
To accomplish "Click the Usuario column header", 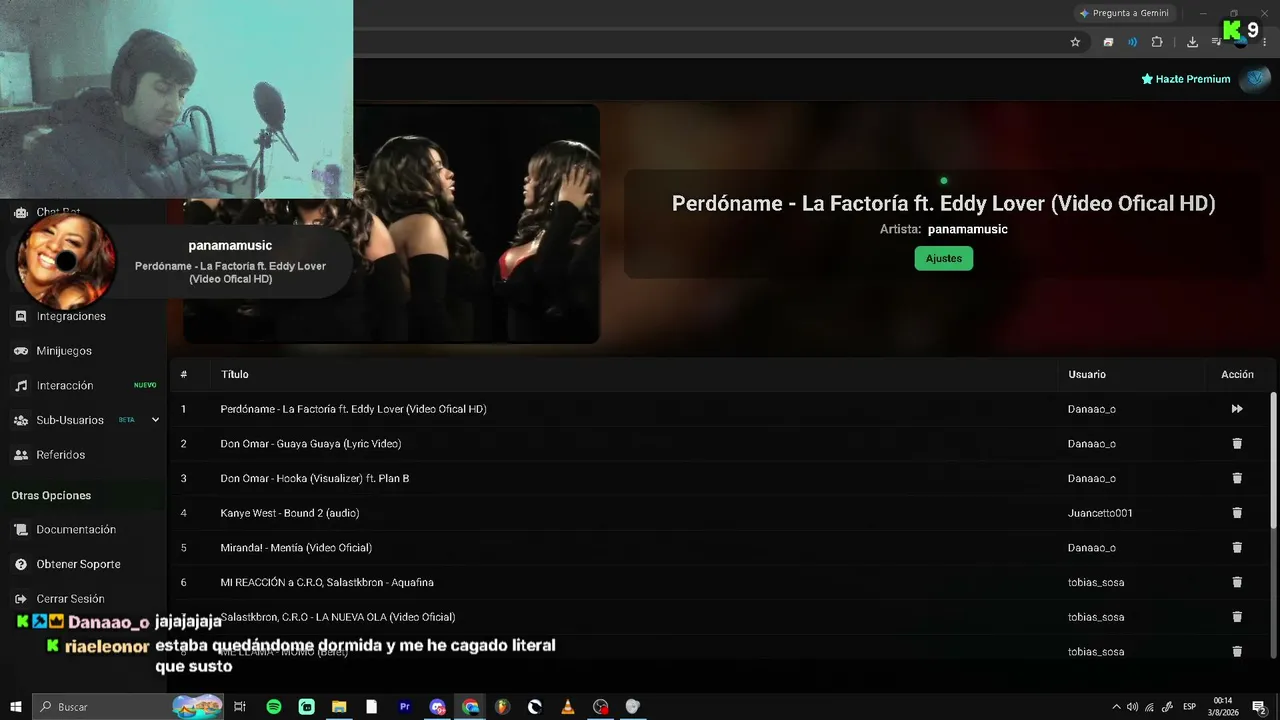I will coord(1087,374).
